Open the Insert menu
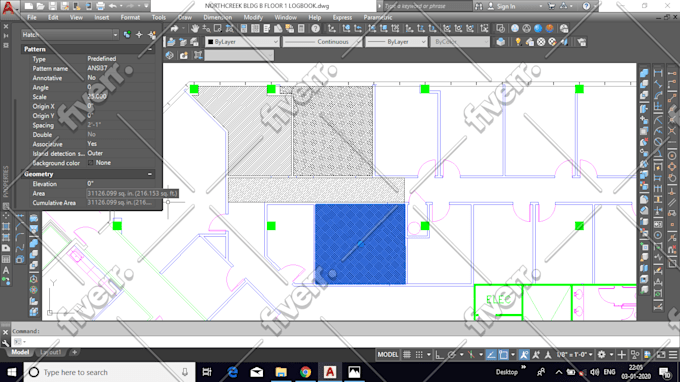Image resolution: width=680 pixels, height=382 pixels. coord(102,17)
